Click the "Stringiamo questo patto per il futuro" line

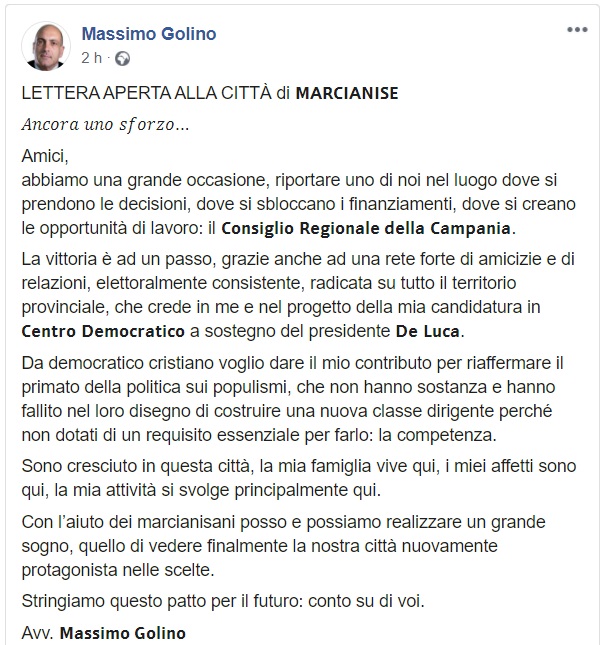click(x=160, y=602)
